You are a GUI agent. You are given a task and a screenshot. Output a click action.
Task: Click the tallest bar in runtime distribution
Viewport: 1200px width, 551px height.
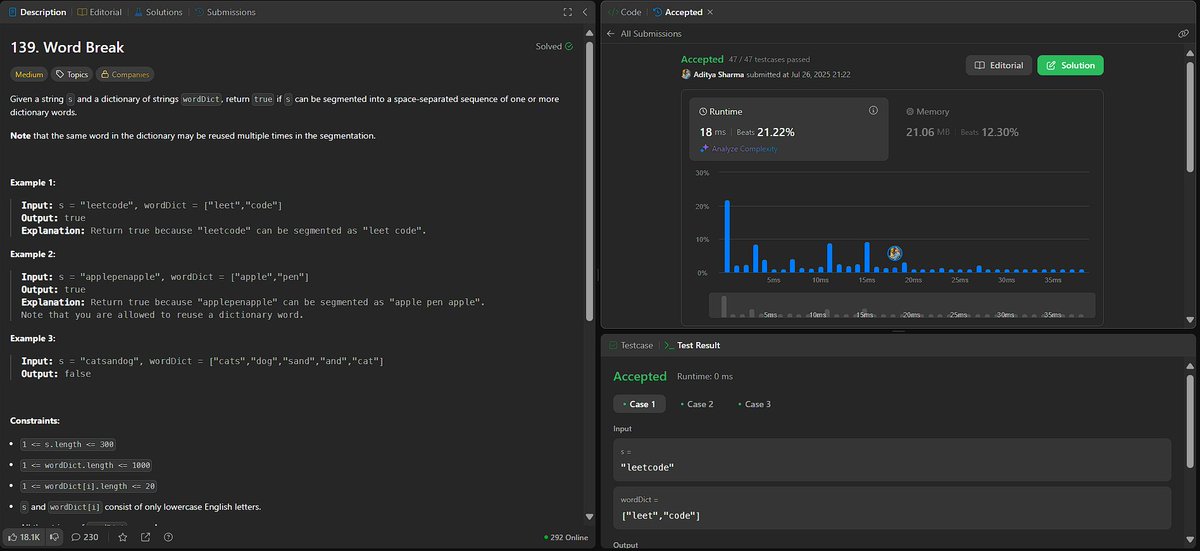(x=727, y=237)
